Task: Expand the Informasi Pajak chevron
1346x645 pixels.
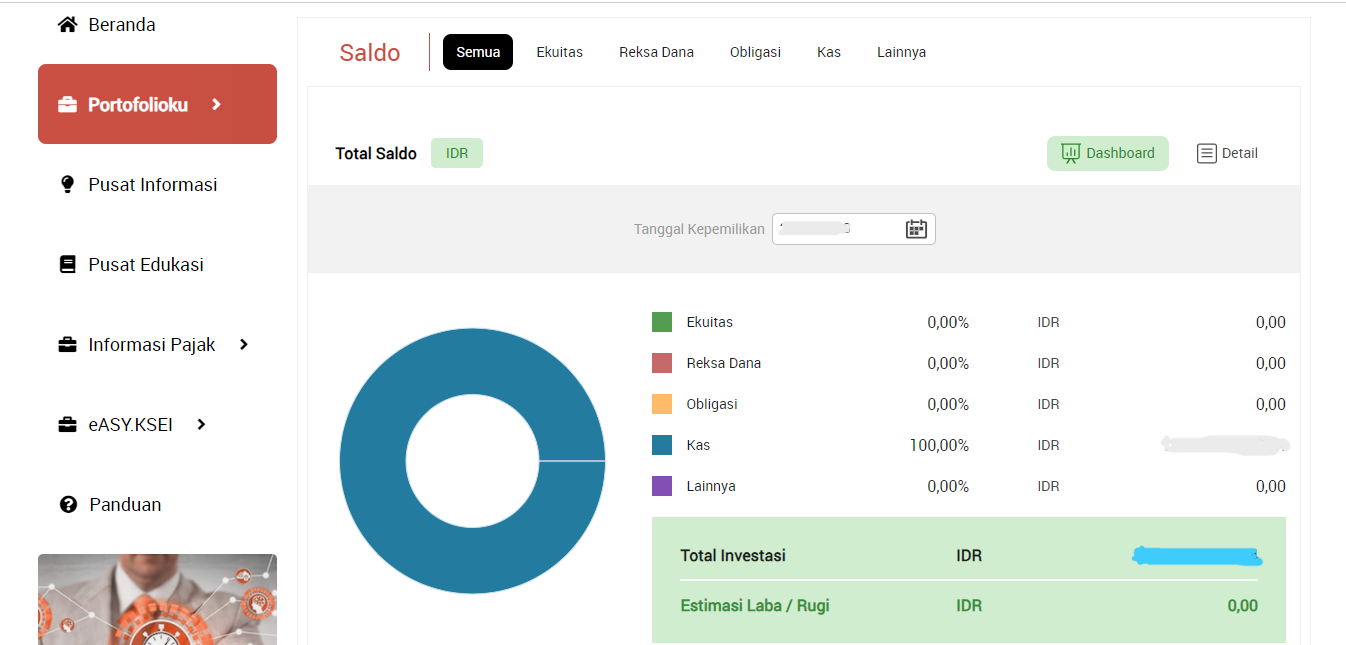Action: 244,344
